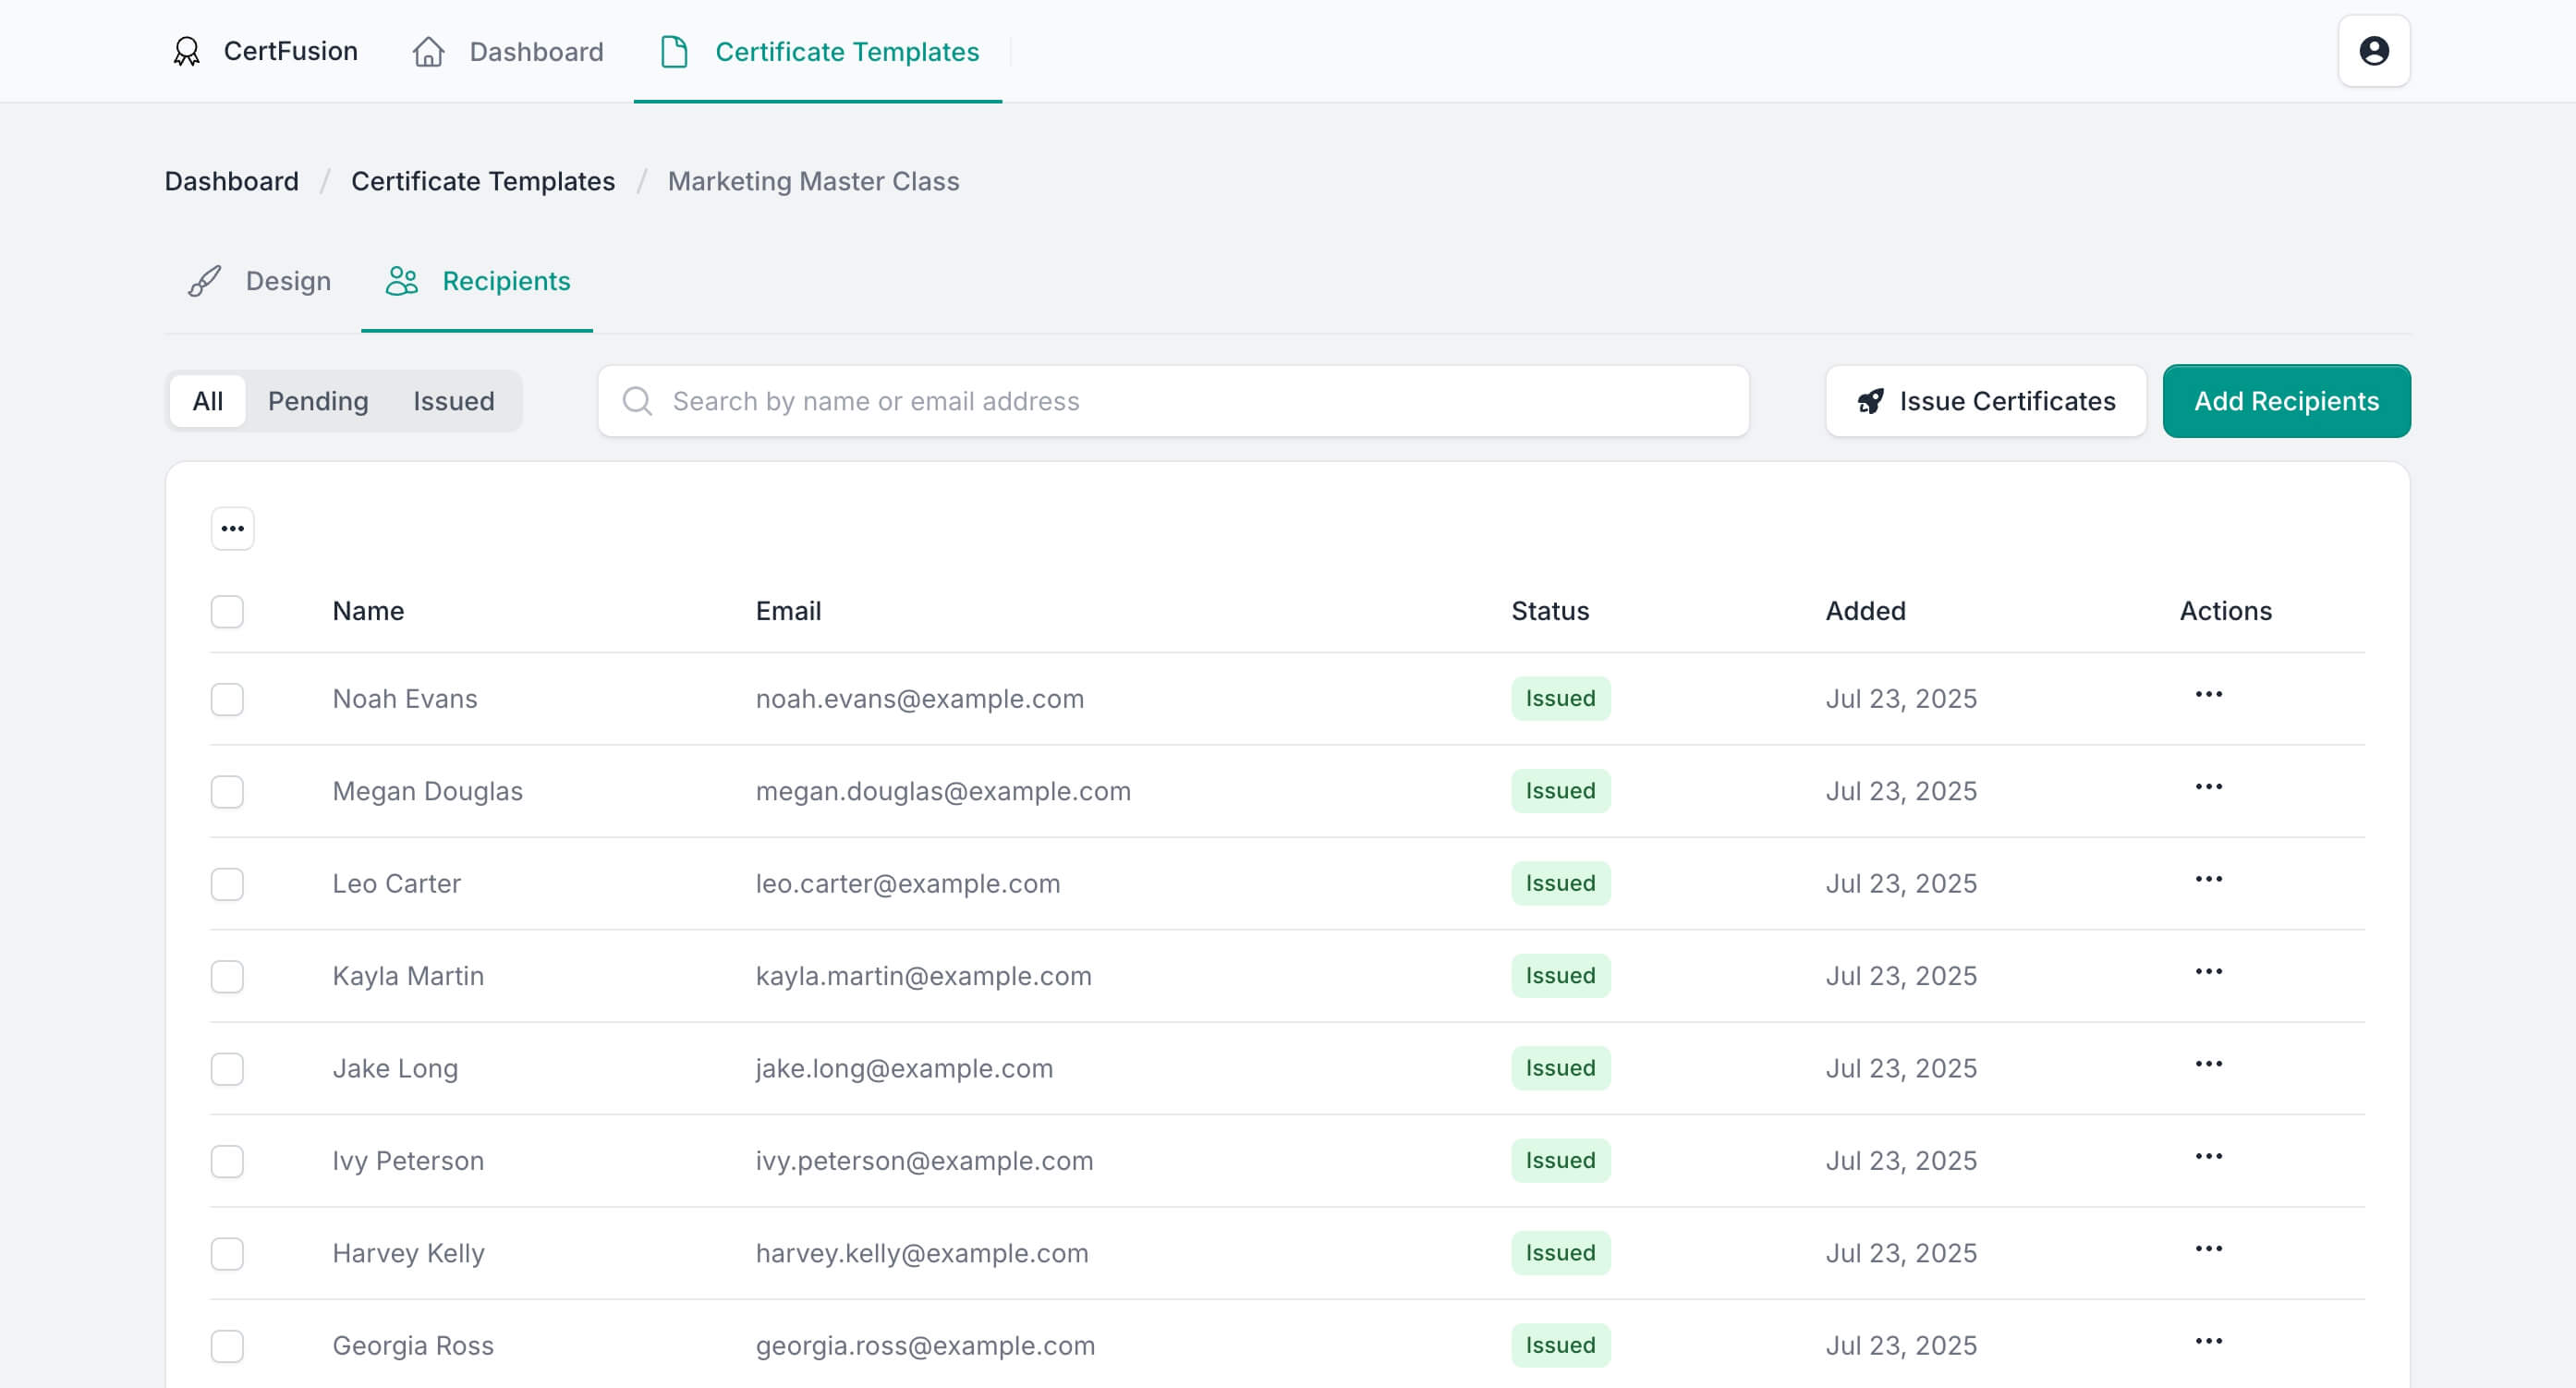Check the box for Noah Evans

coord(227,699)
